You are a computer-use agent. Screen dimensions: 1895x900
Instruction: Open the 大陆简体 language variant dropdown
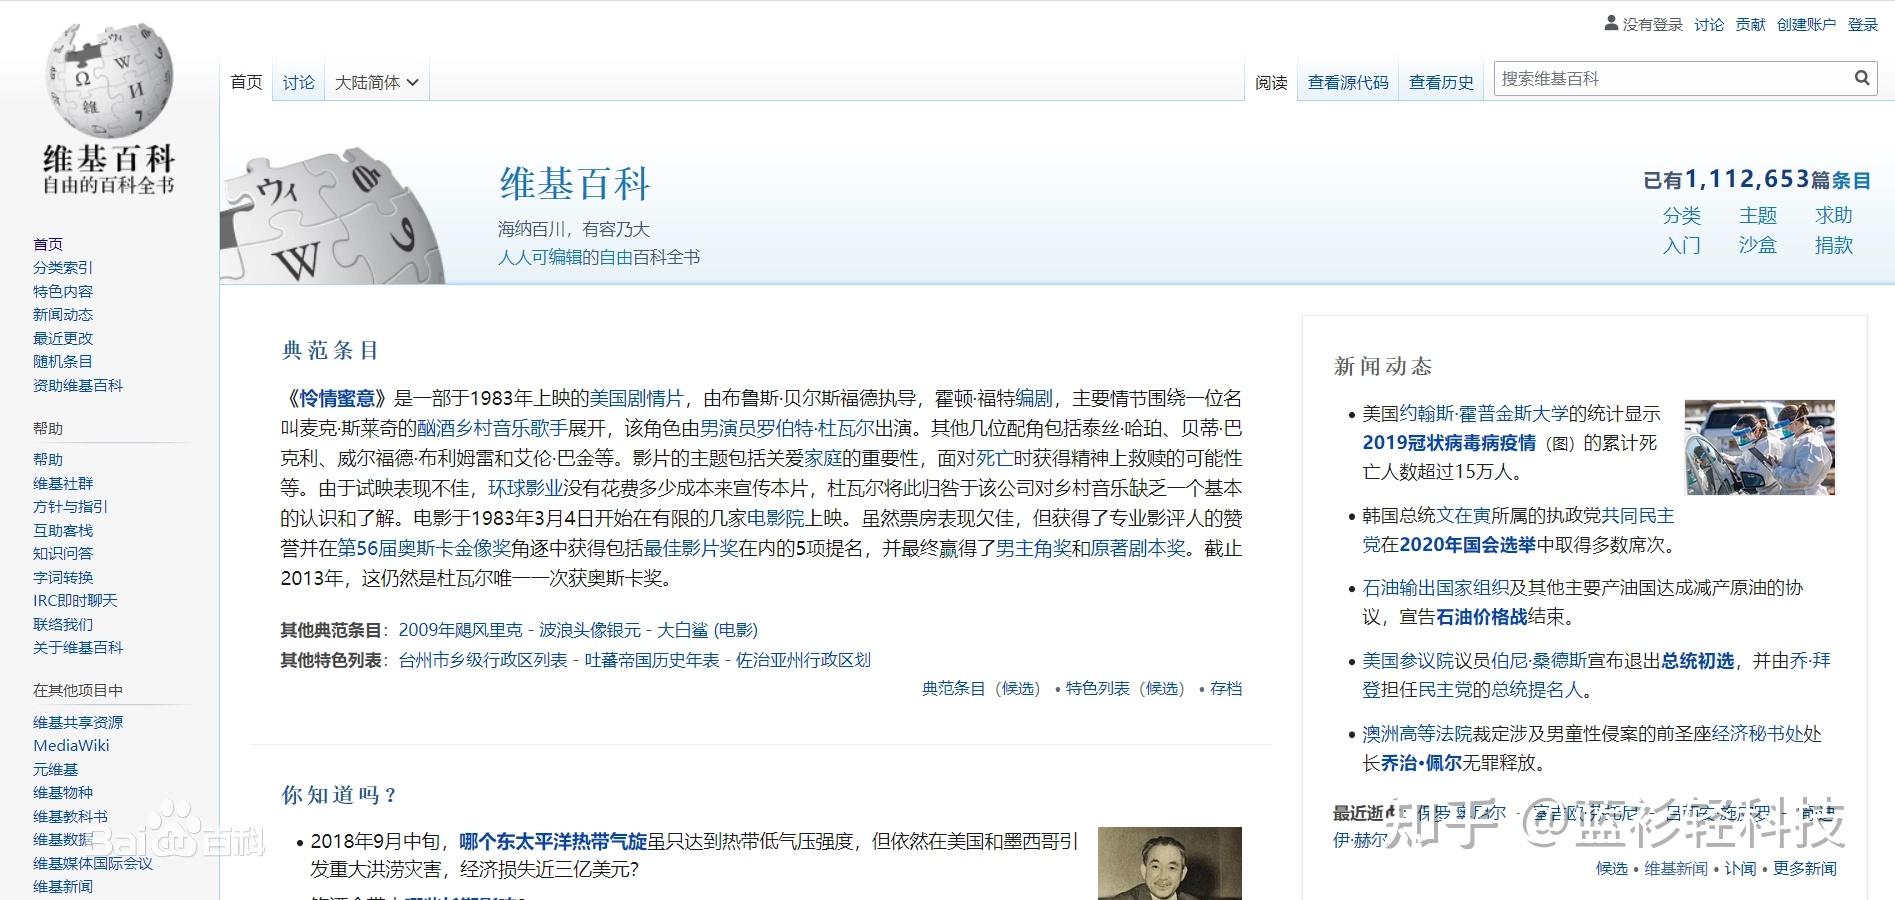(376, 82)
